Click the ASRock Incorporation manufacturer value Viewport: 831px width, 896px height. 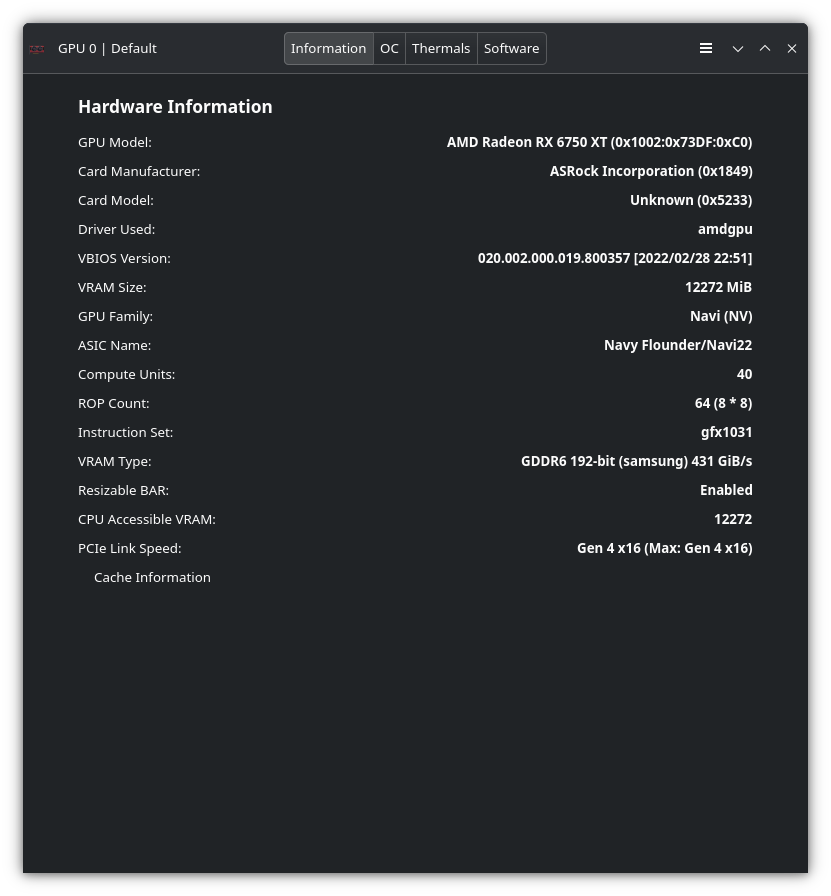click(650, 171)
